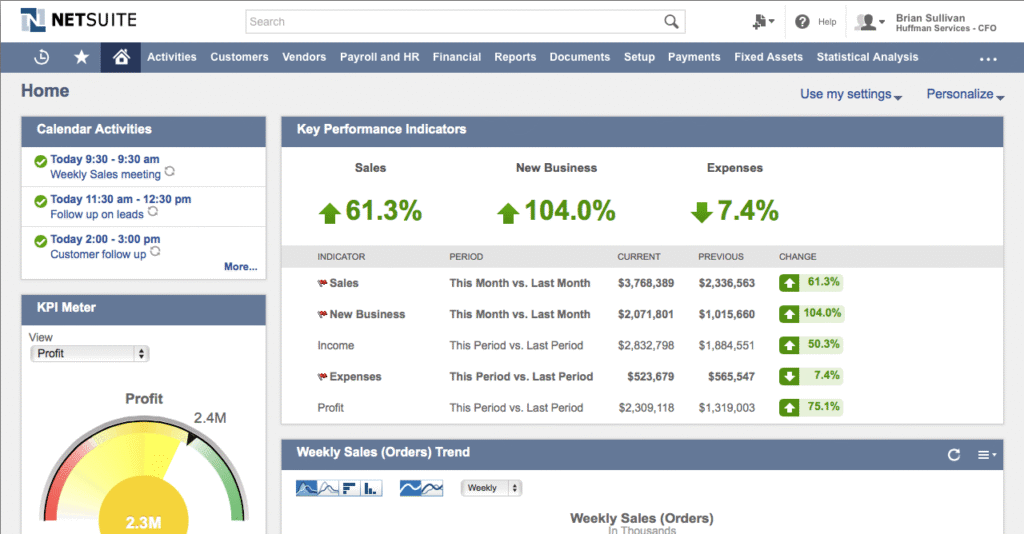
Task: Select the filled area chart type
Action: 306,488
